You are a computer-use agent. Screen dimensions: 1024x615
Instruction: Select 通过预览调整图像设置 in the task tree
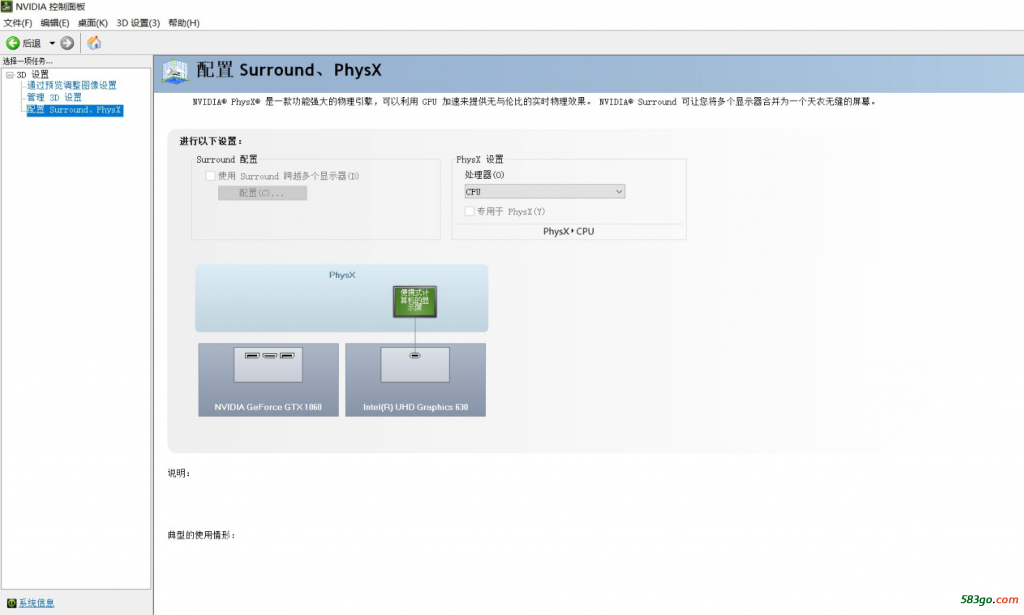click(x=72, y=86)
